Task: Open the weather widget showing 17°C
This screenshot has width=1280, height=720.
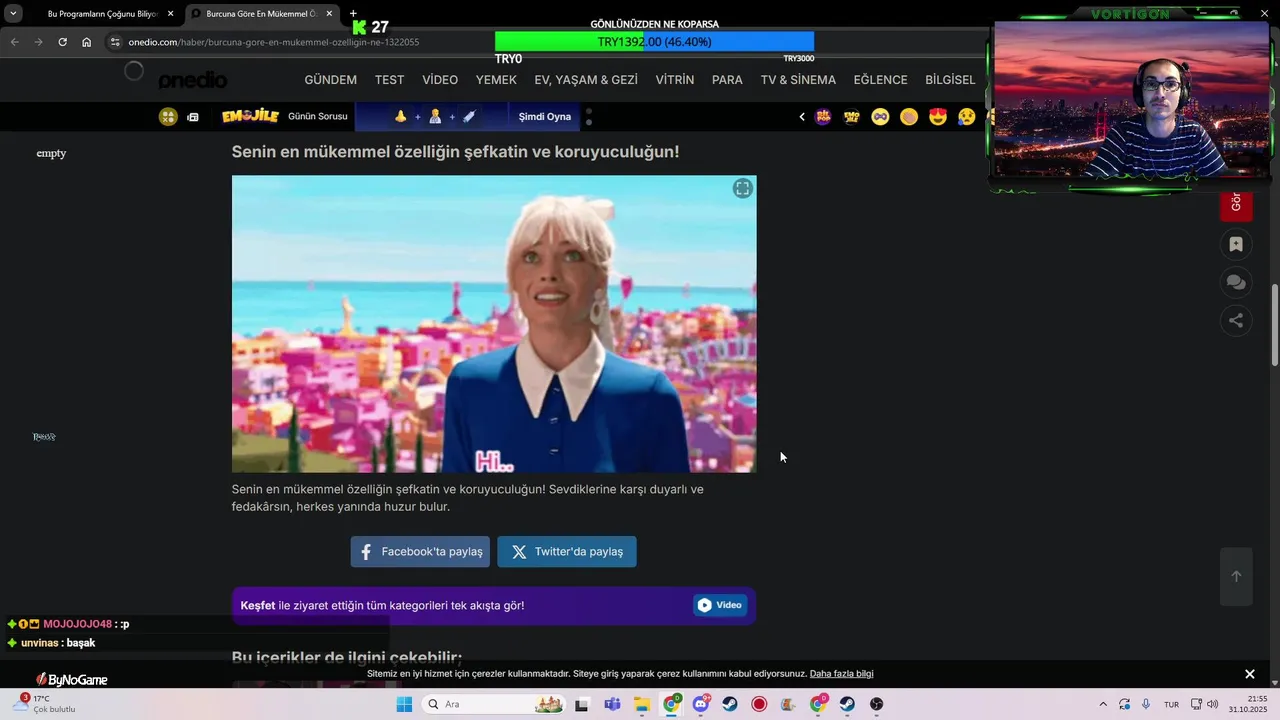Action: tap(42, 704)
